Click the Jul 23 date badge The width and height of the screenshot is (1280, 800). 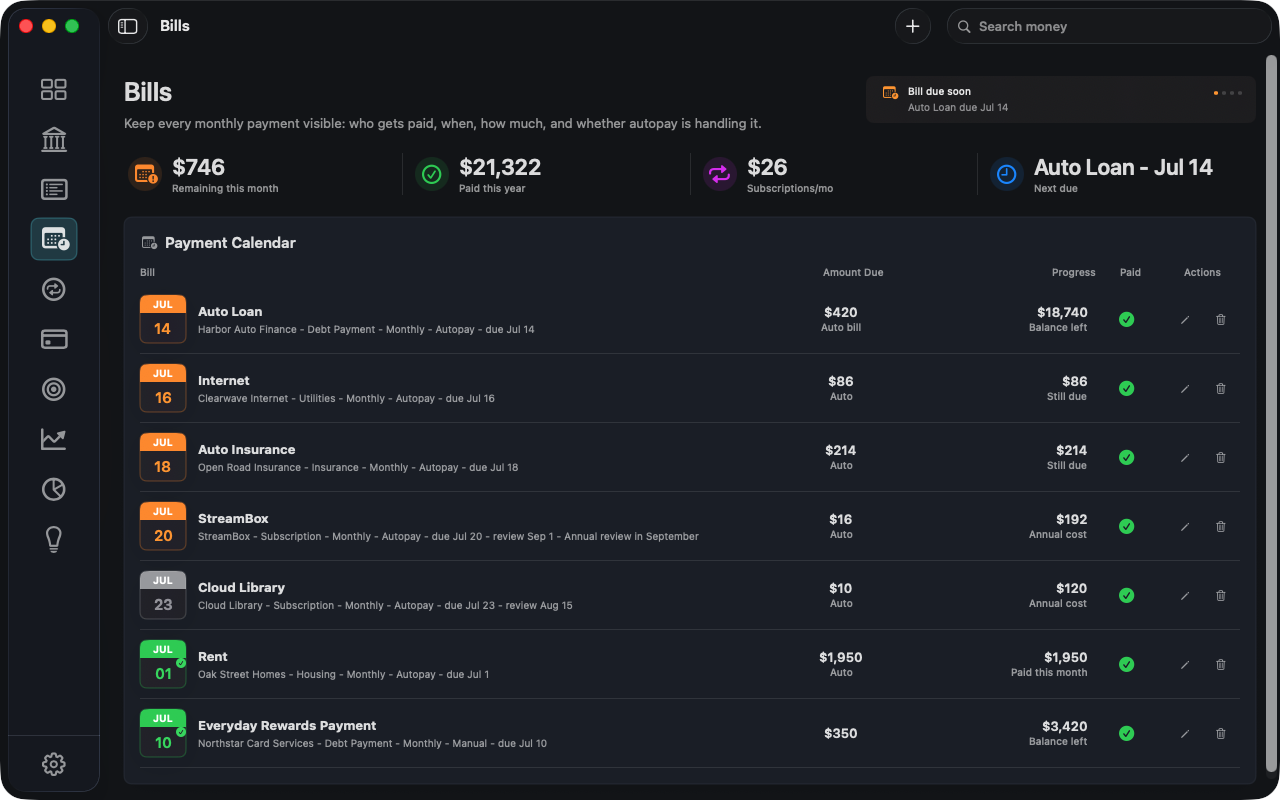163,596
